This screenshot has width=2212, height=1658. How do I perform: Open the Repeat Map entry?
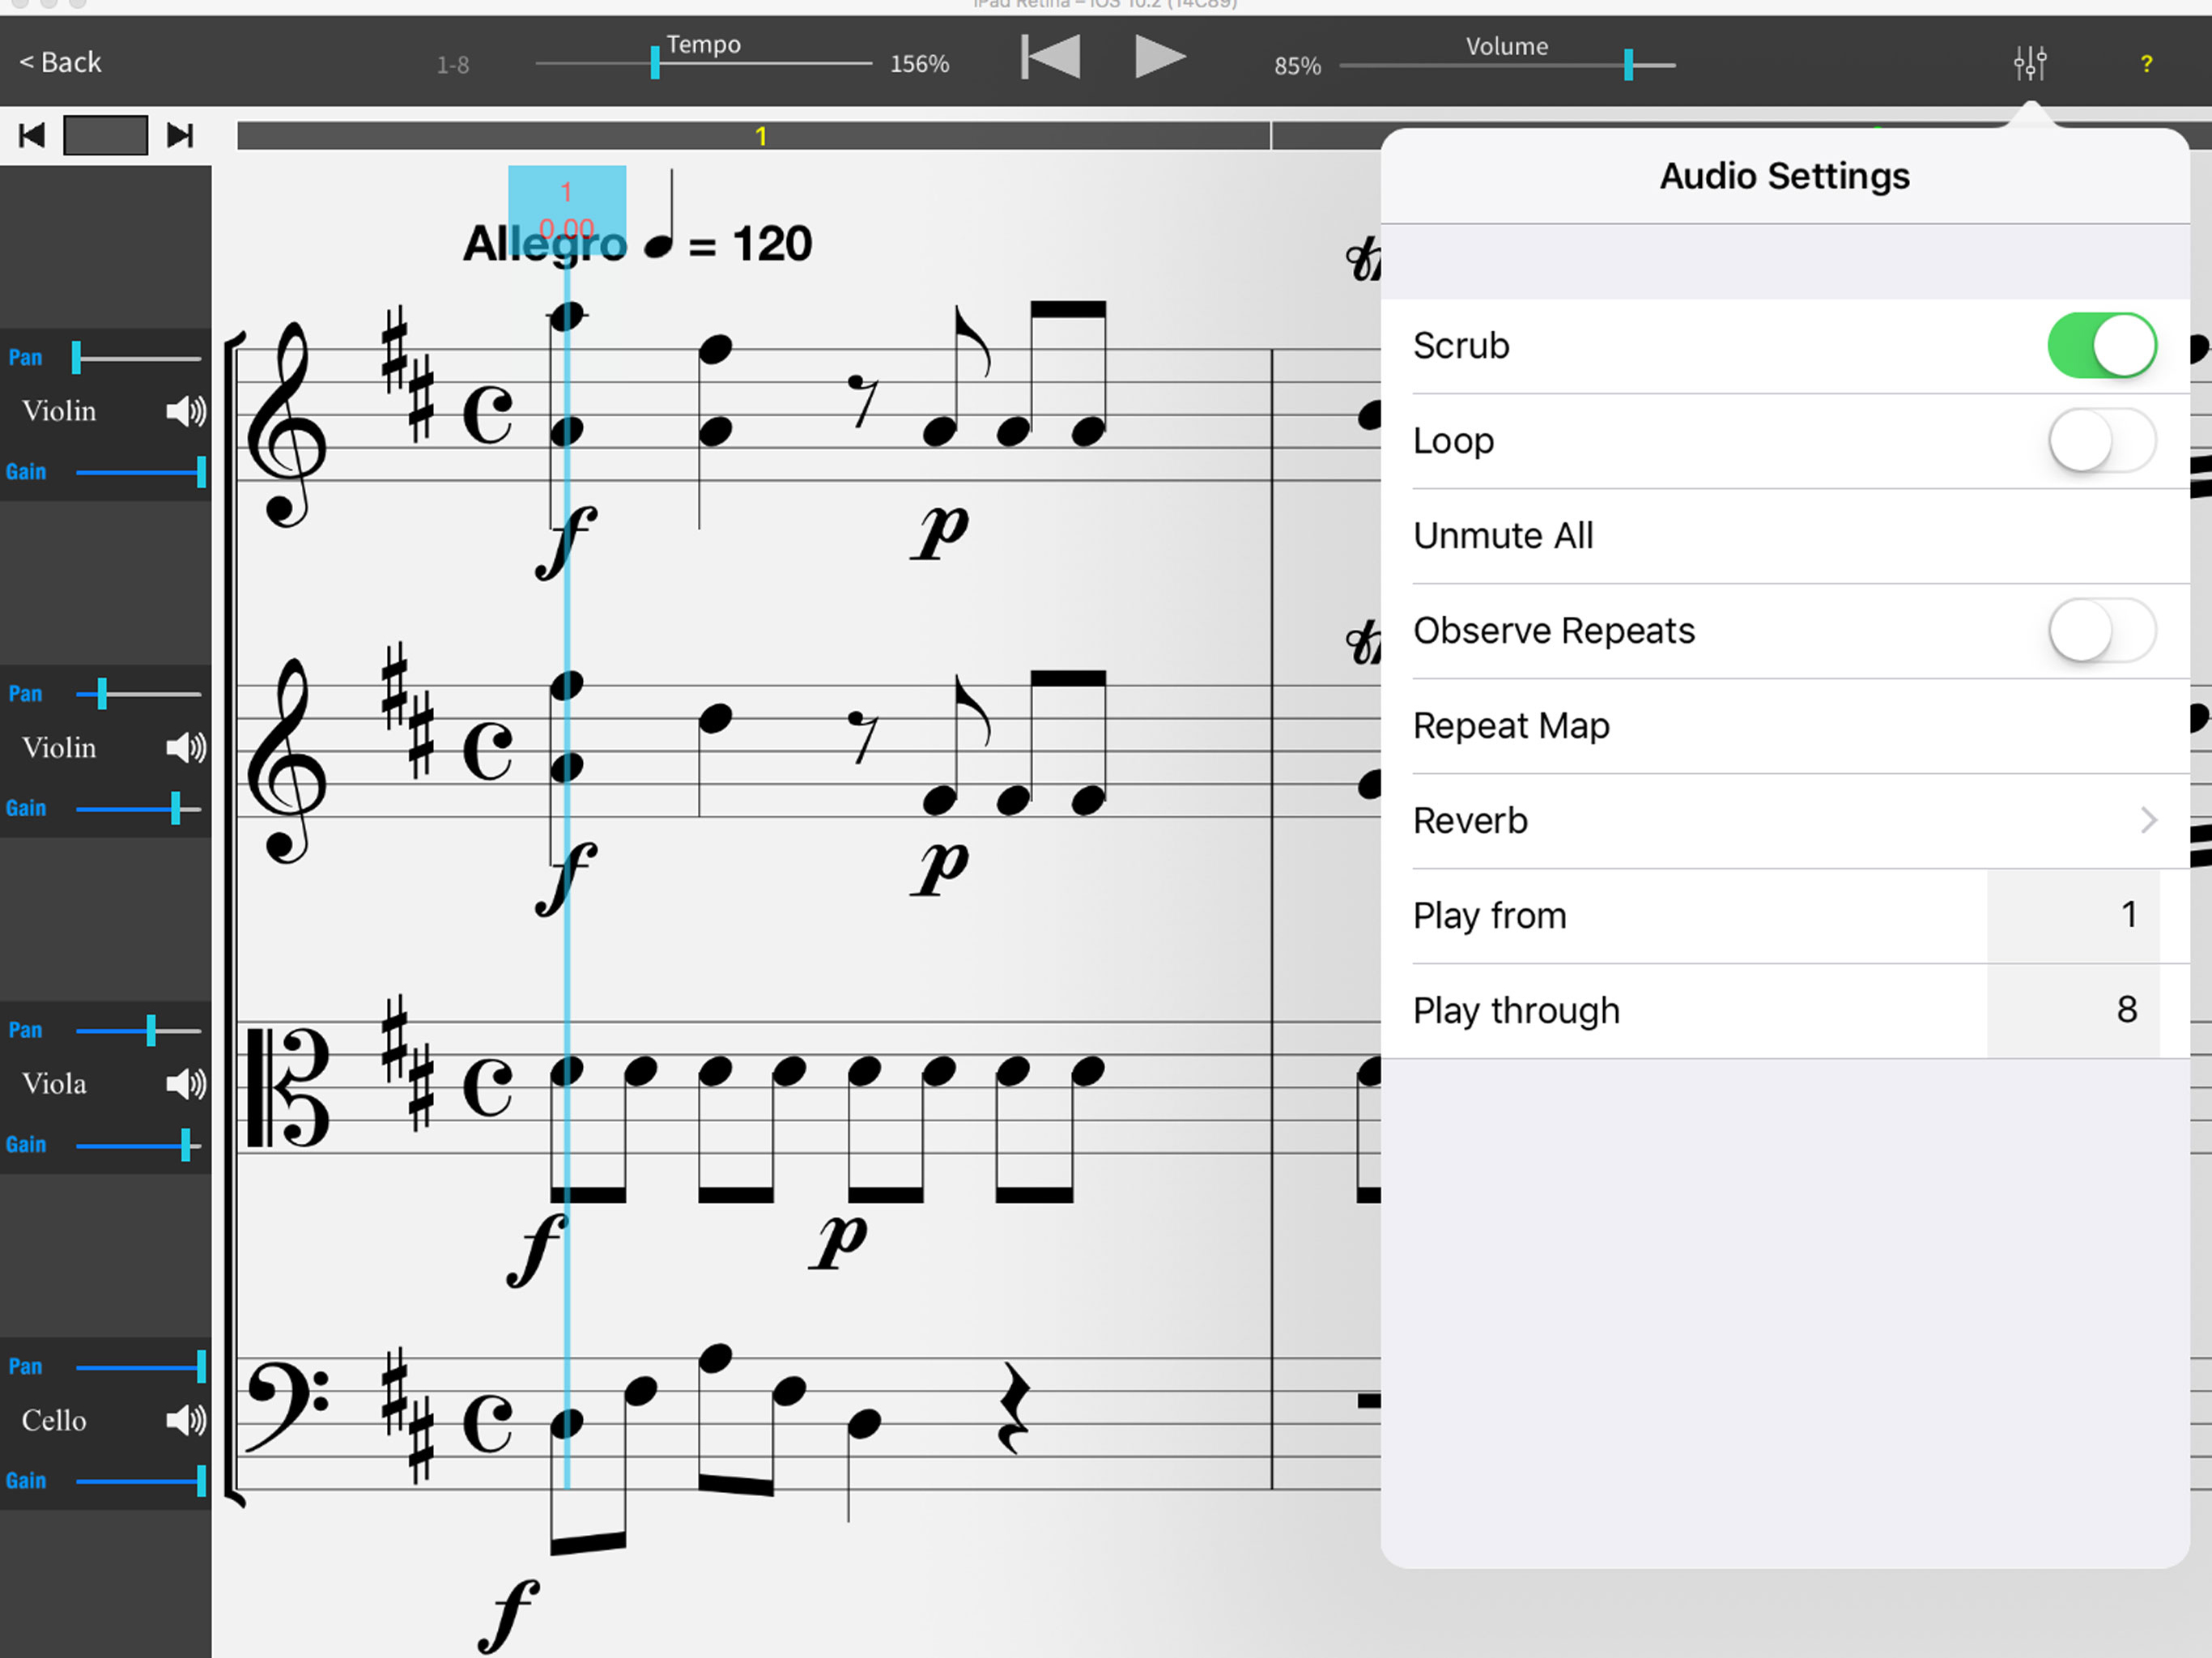click(1511, 726)
